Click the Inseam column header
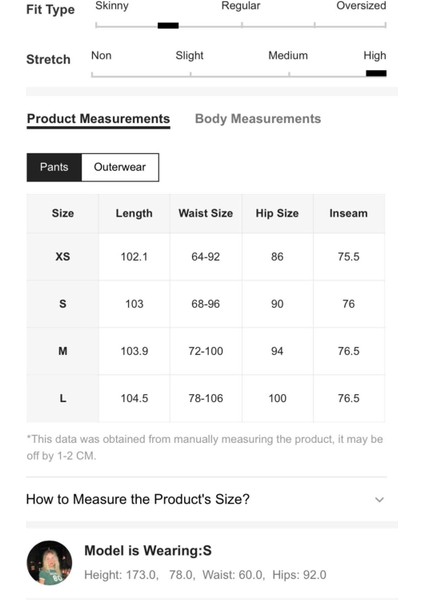This screenshot has width=424, height=600. click(349, 214)
